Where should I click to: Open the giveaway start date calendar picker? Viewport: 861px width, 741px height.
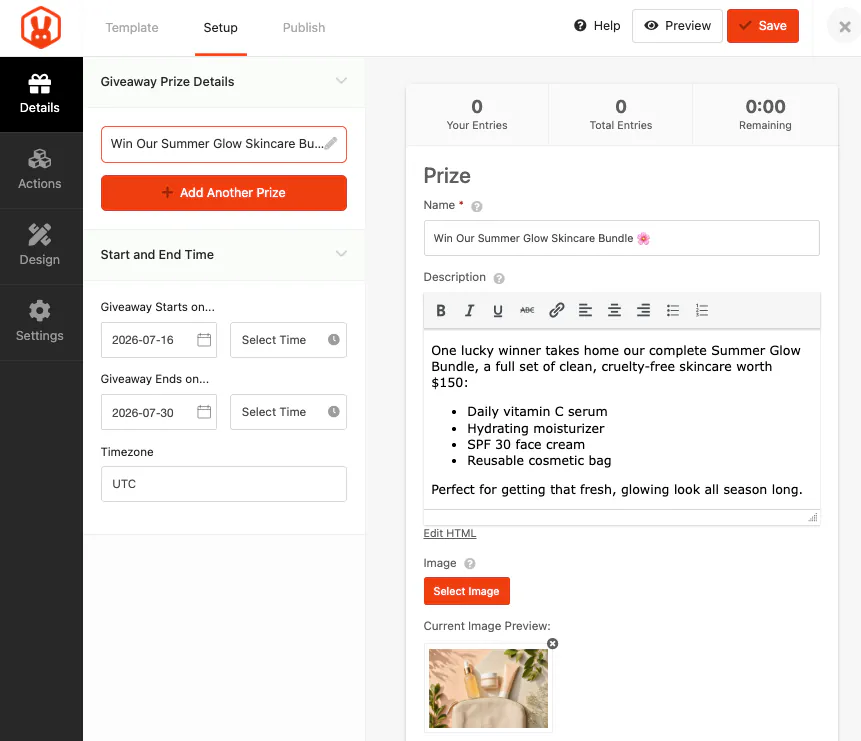coord(204,340)
